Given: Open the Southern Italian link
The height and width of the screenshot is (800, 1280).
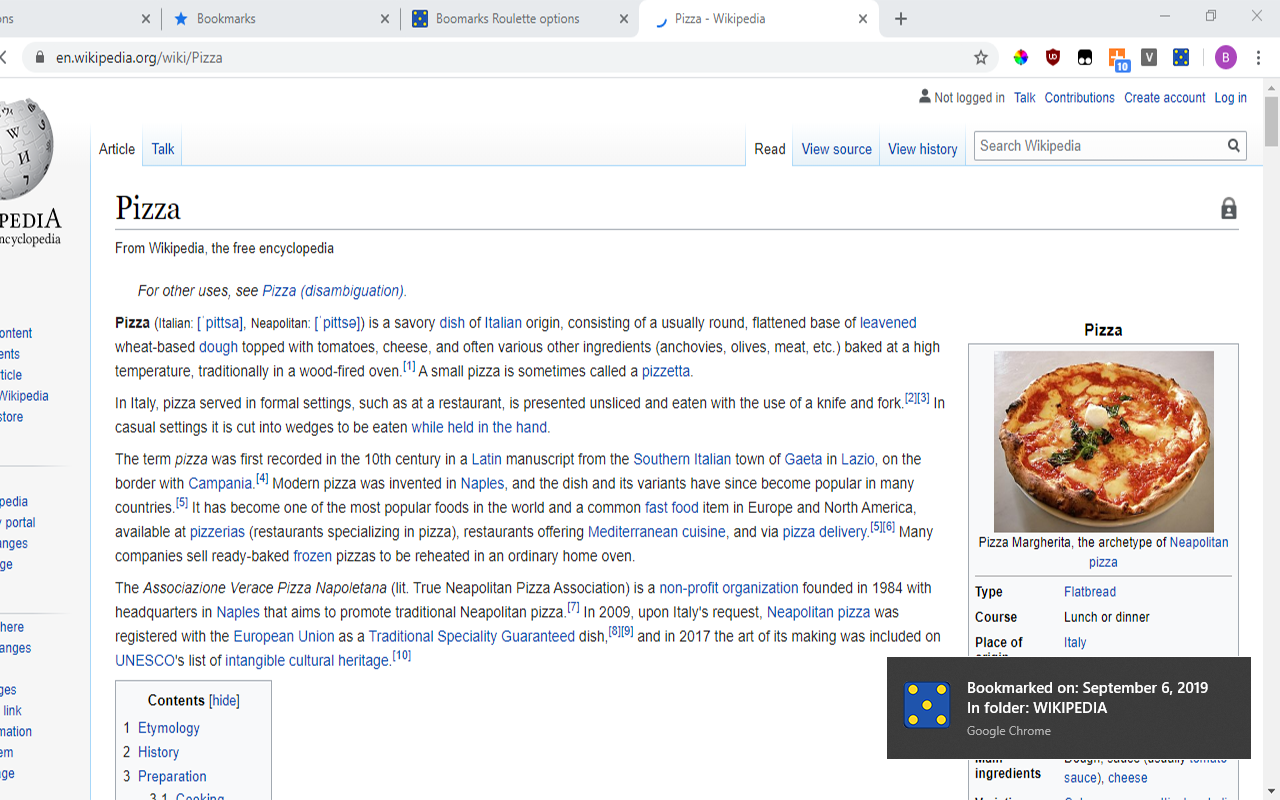Looking at the screenshot, I should click(x=682, y=459).
